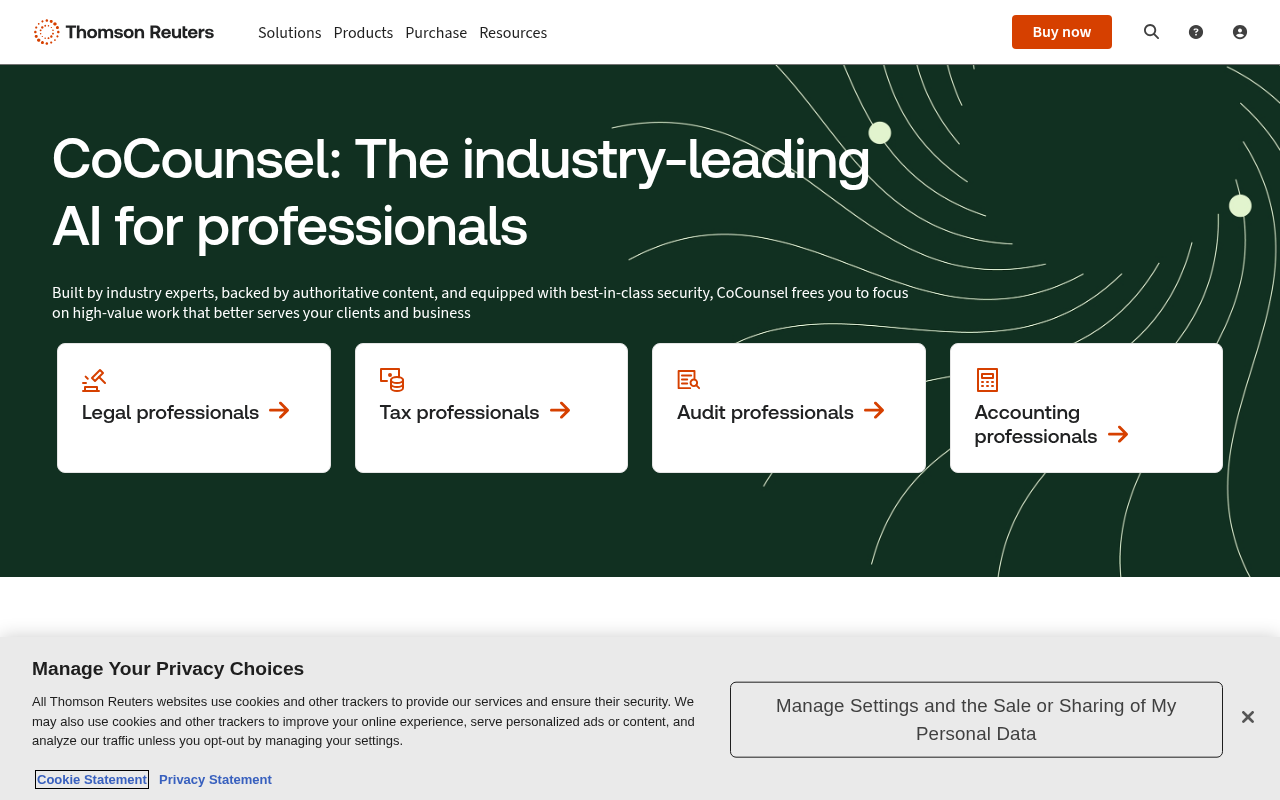This screenshot has width=1280, height=800.
Task: Open the Purchase menu
Action: 436,33
